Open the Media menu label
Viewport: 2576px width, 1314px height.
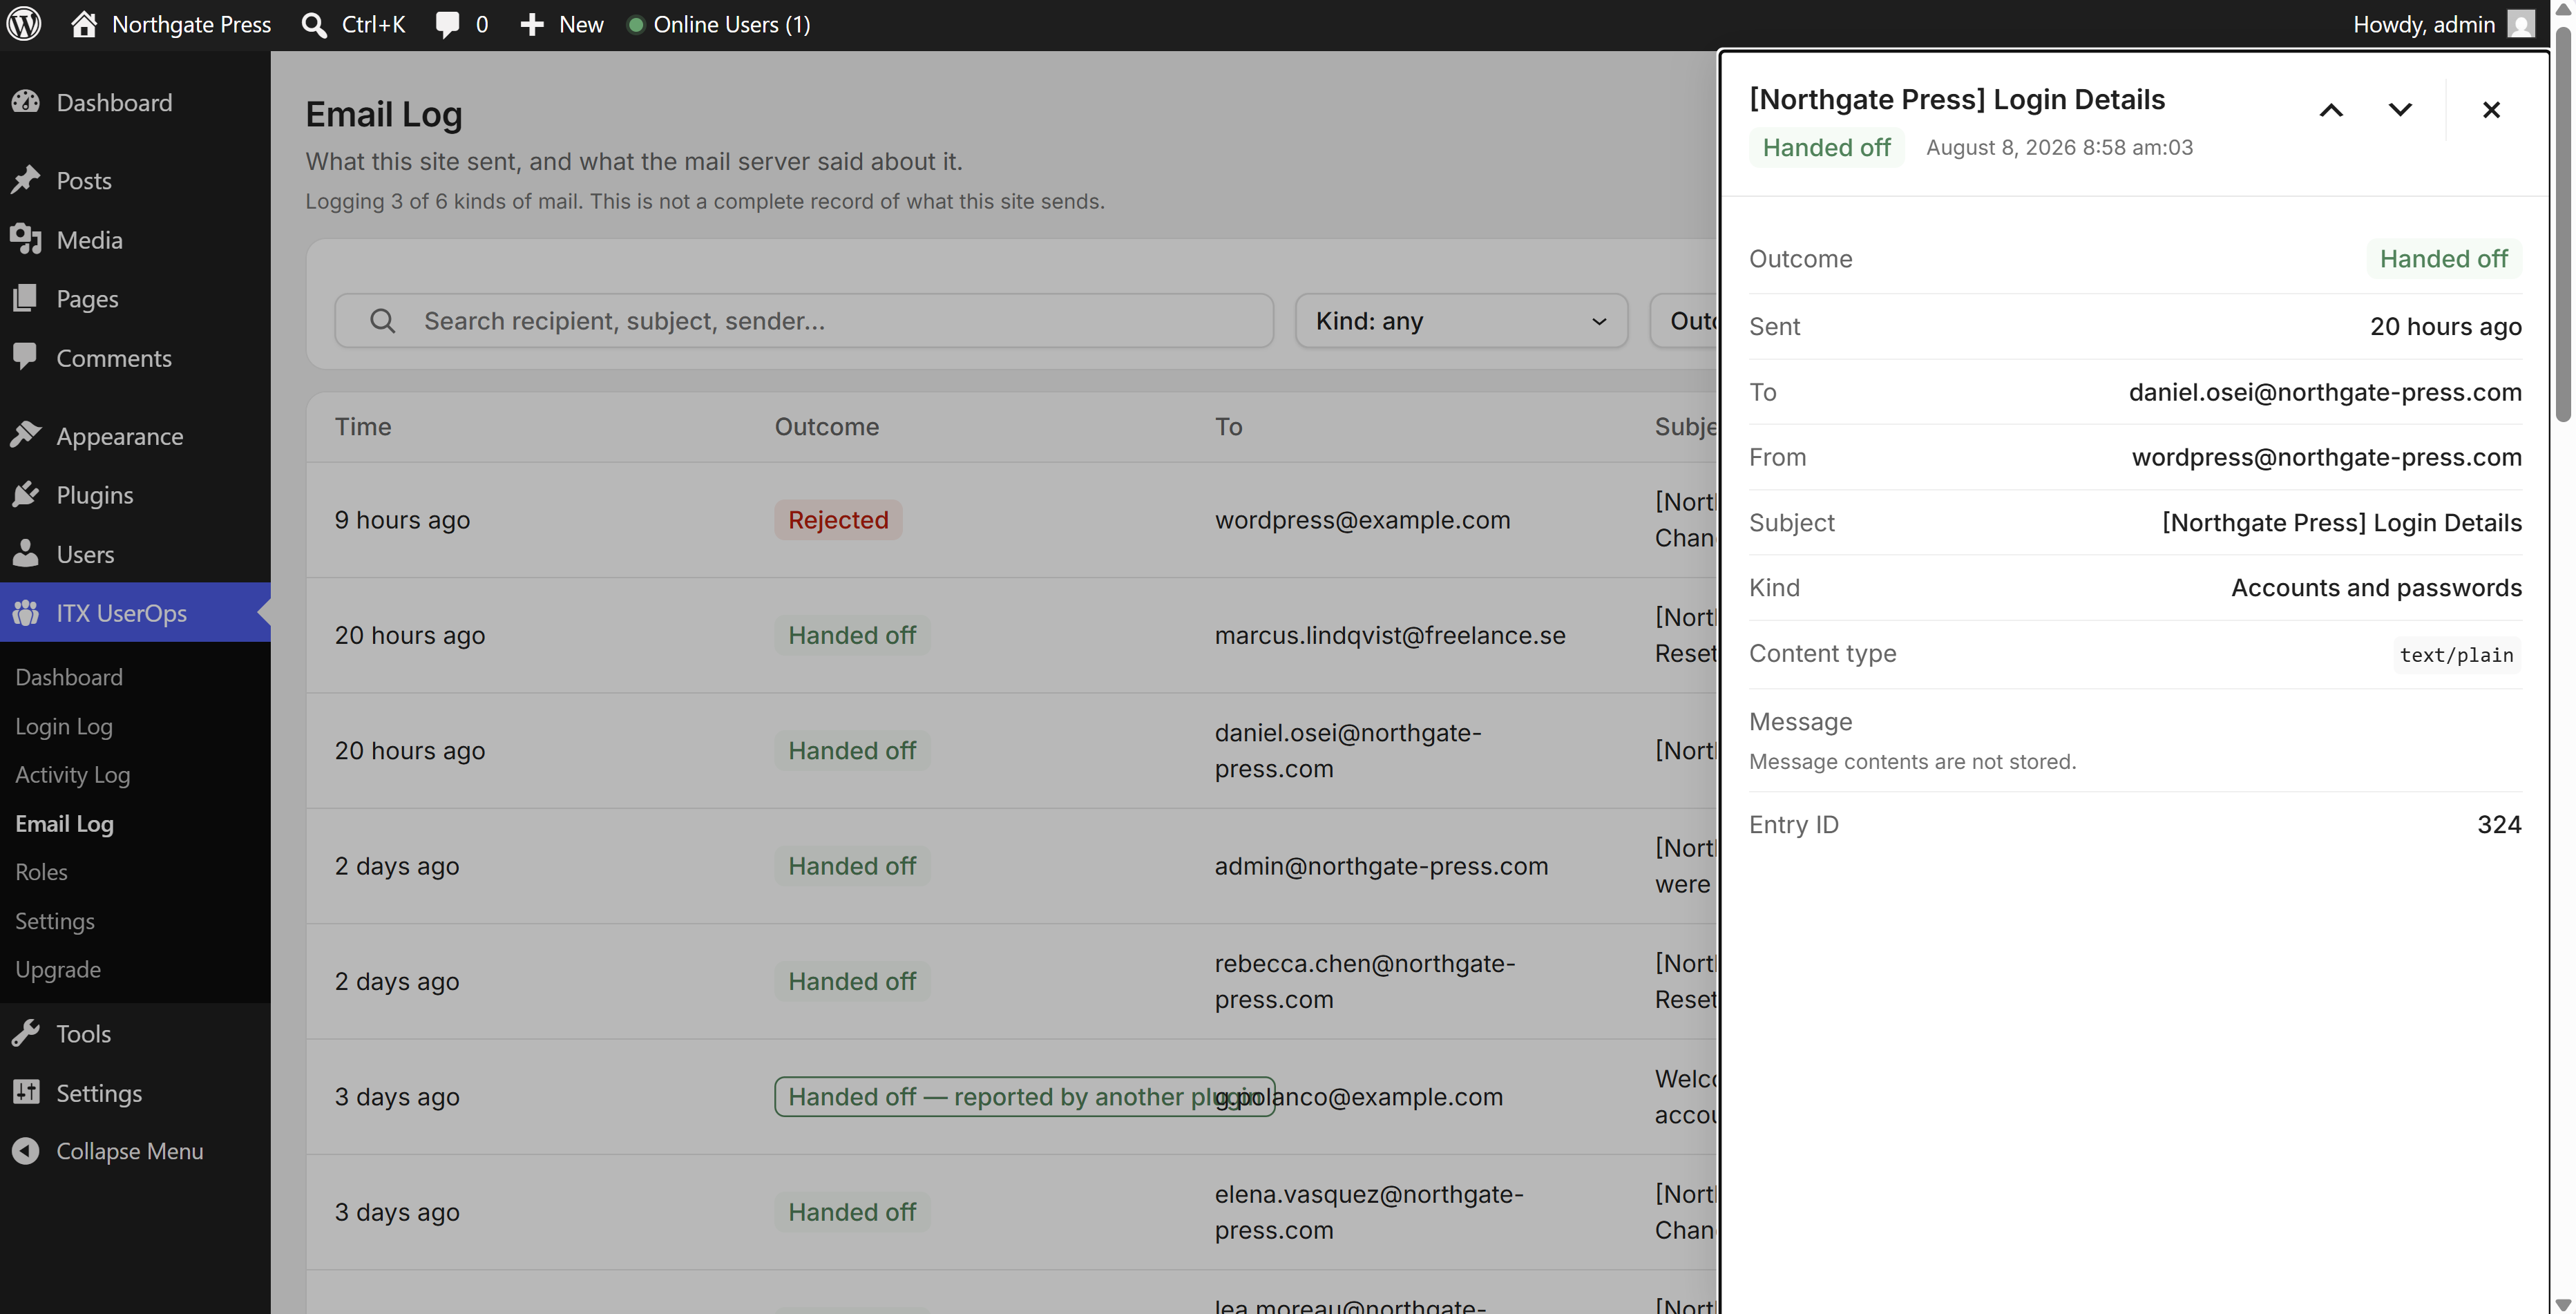pyautogui.click(x=89, y=240)
